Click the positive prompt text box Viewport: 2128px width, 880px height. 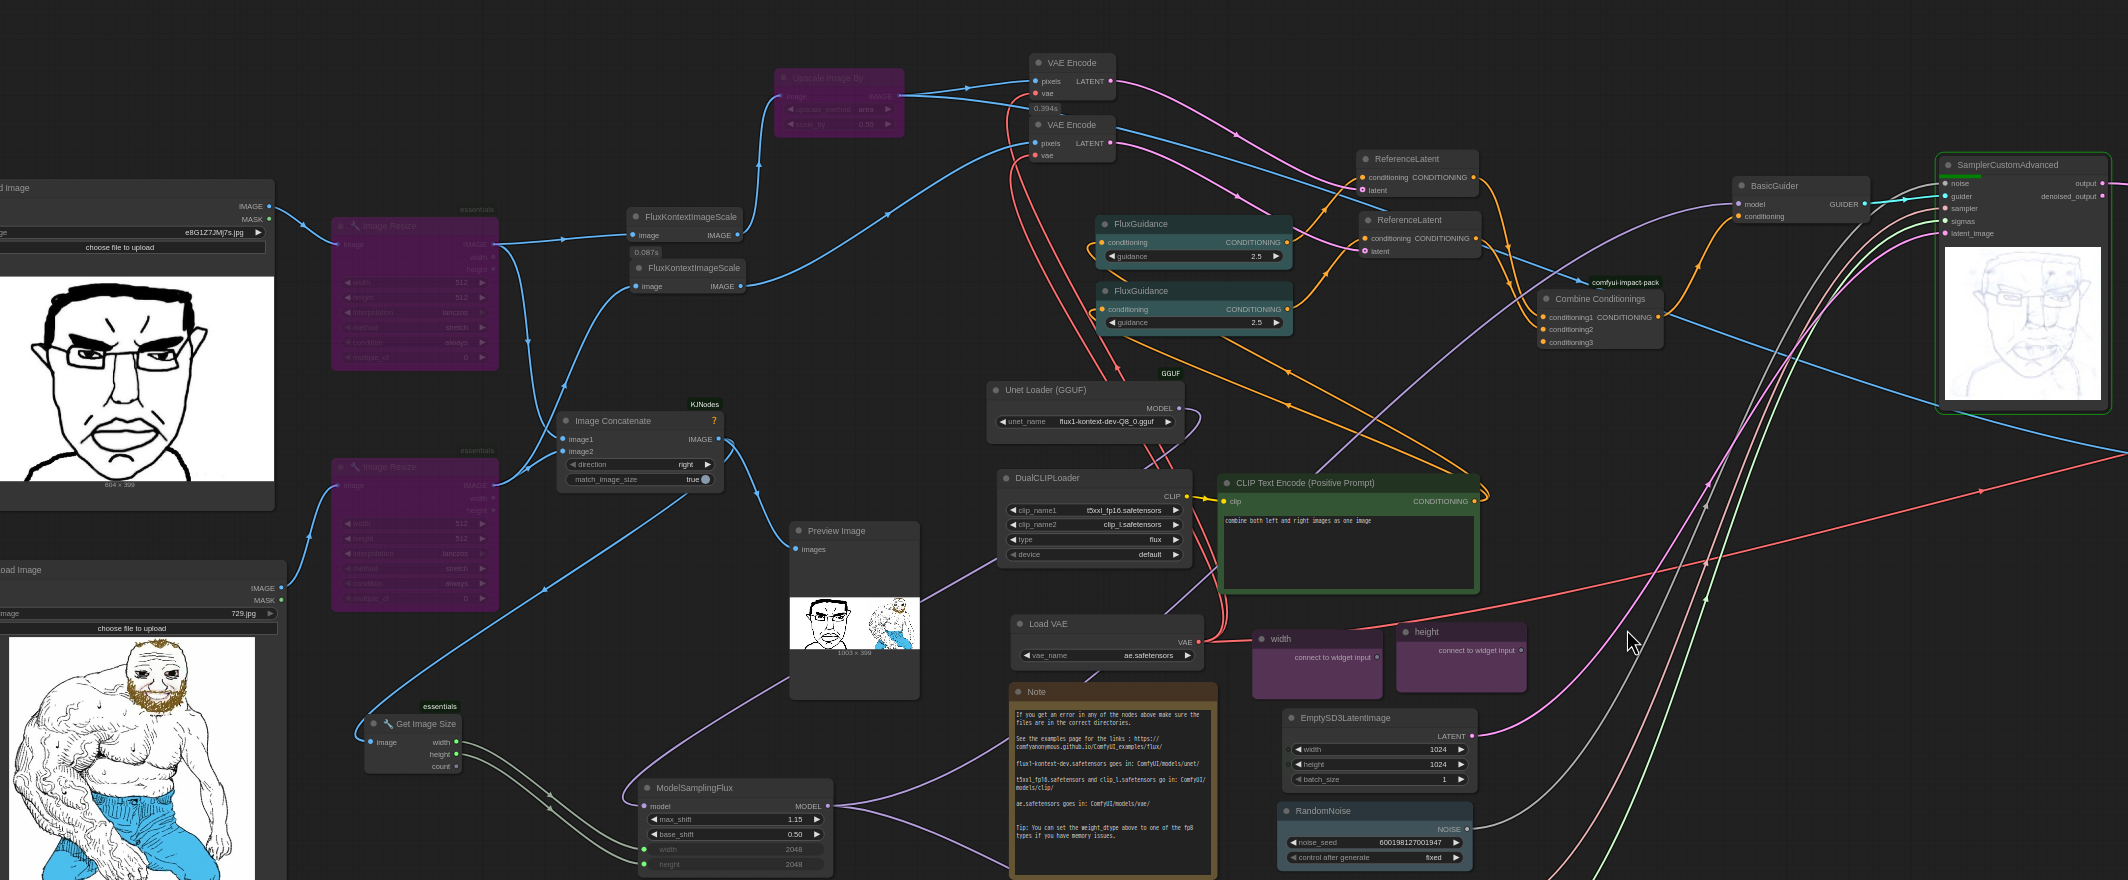[1348, 552]
